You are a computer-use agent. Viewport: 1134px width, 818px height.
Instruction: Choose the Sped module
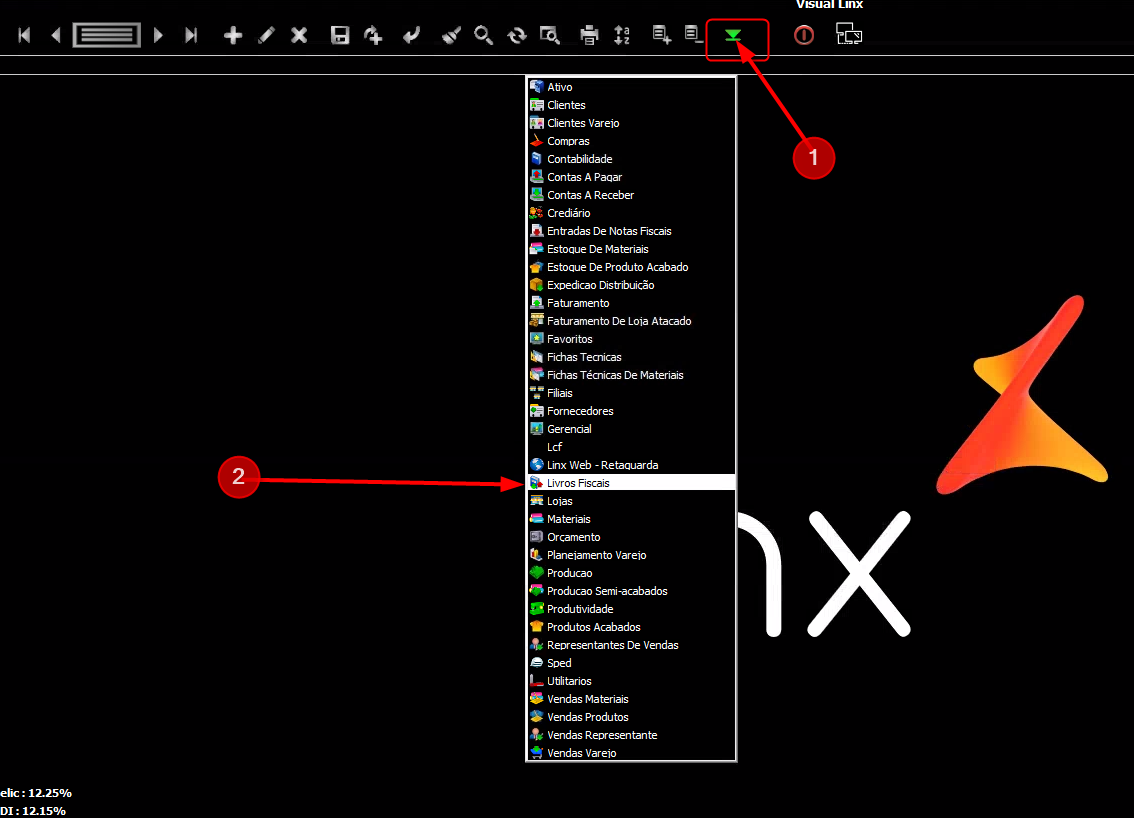(631, 663)
